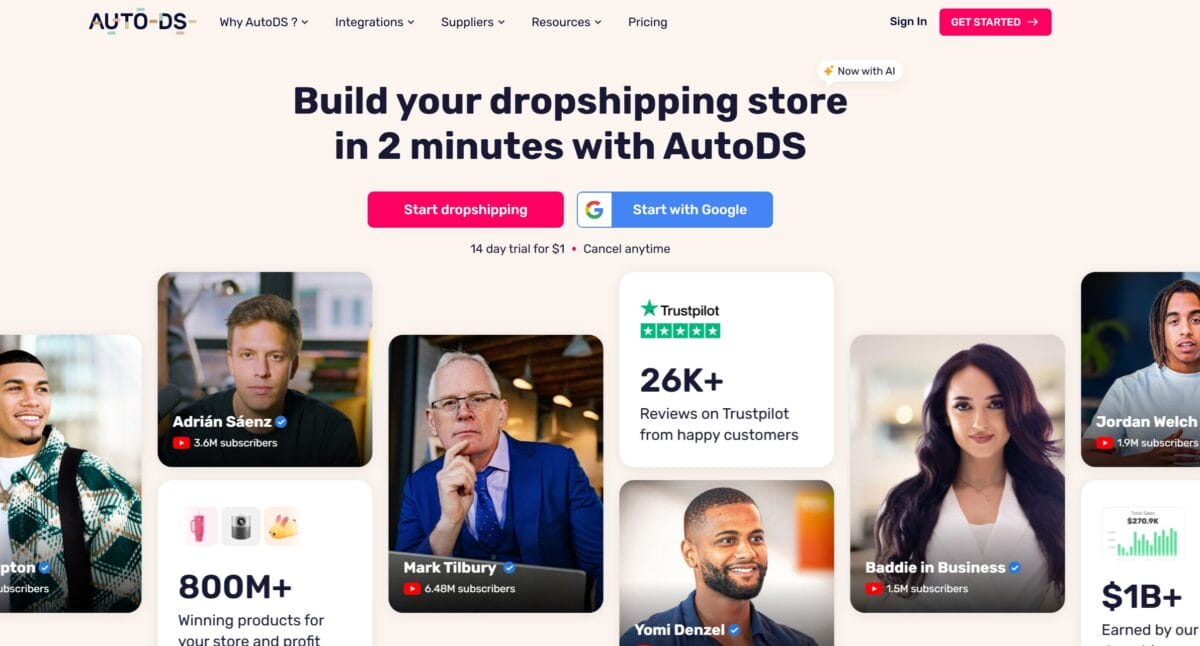Click the GET STARTED button

[x=995, y=22]
